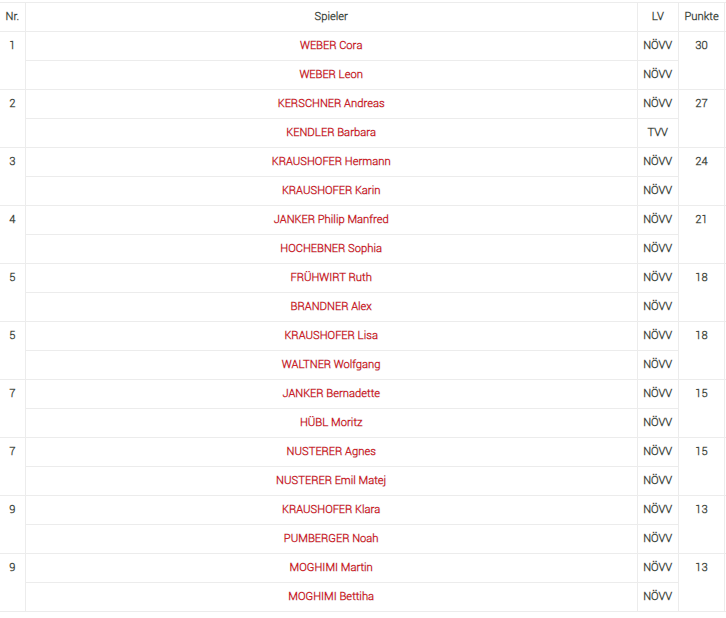
Task: Click the Punkte column header
Action: tap(701, 16)
